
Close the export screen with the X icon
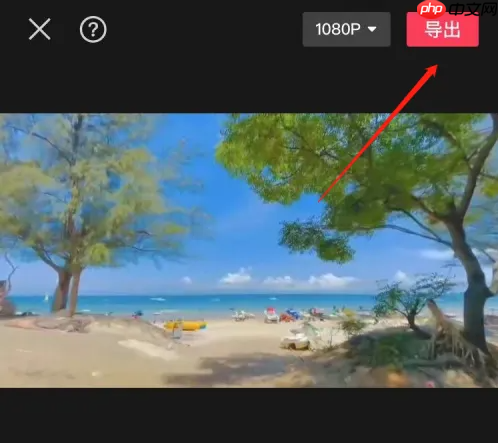(x=40, y=29)
